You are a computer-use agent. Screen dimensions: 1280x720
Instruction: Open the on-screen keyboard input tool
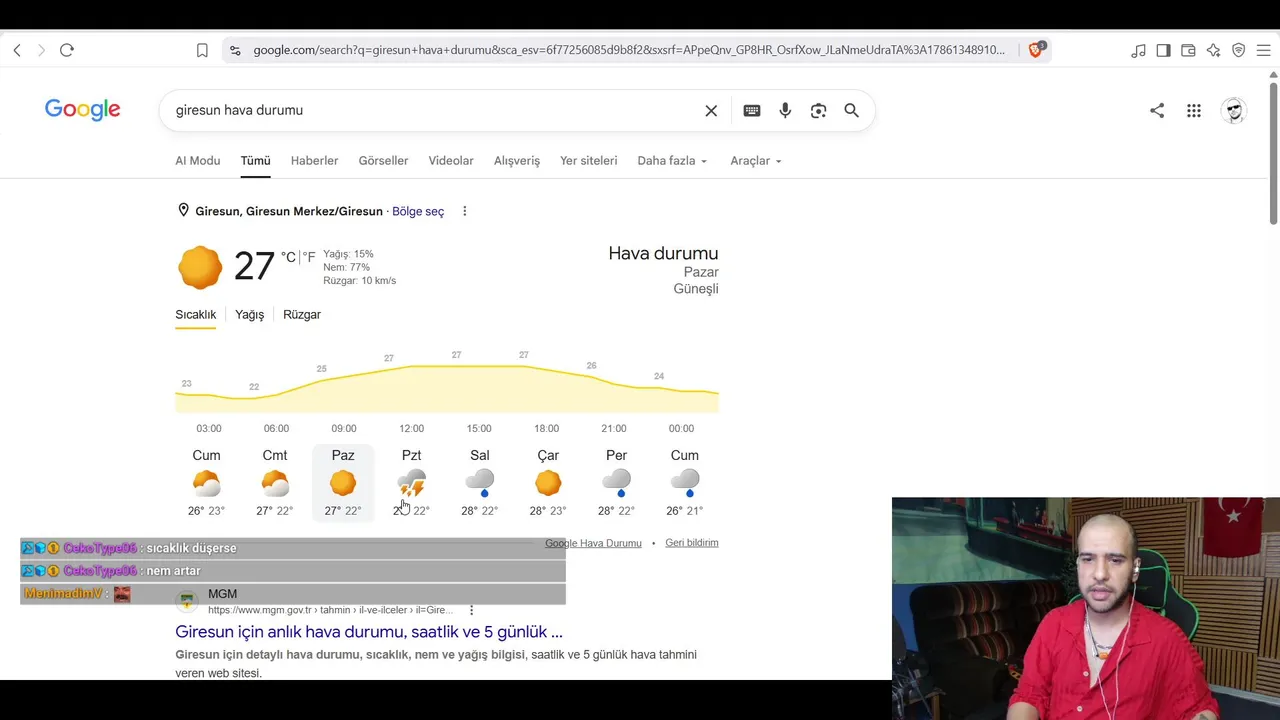tap(752, 110)
